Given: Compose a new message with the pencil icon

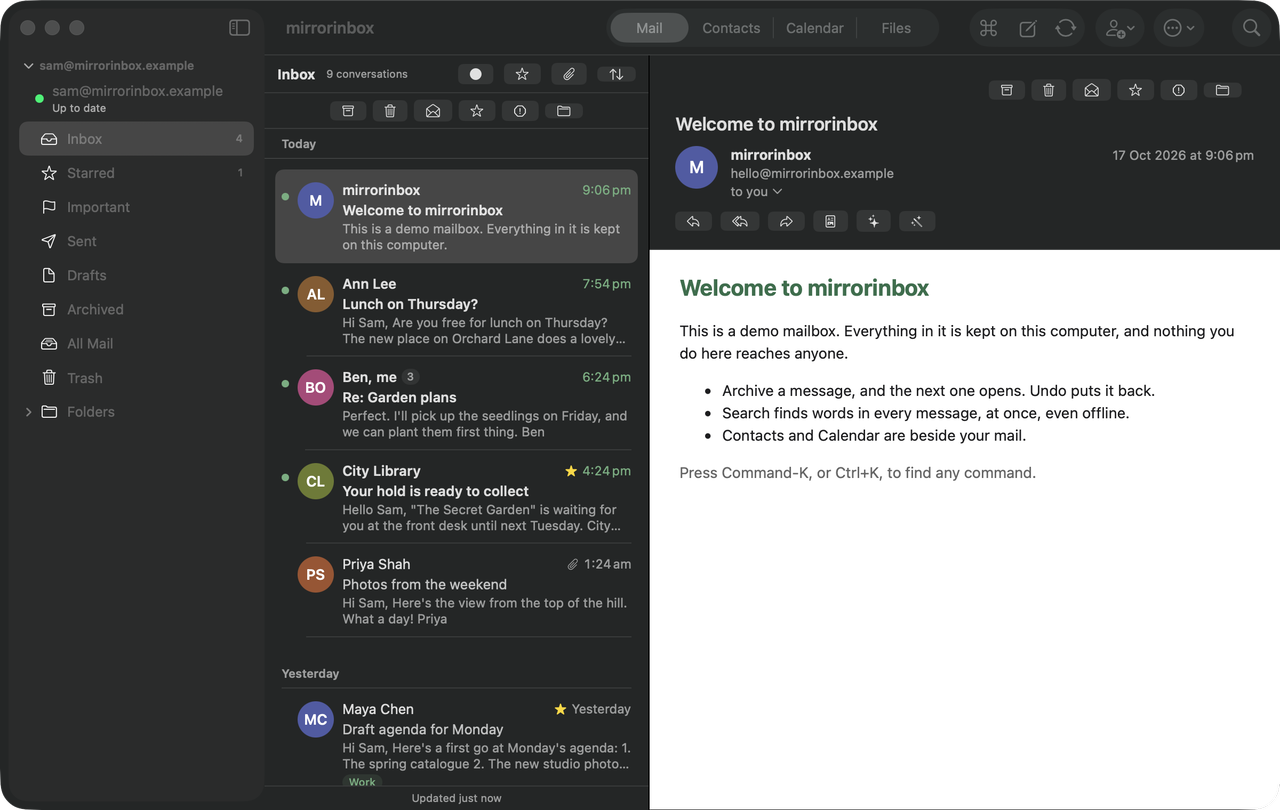Looking at the screenshot, I should click(x=1028, y=28).
